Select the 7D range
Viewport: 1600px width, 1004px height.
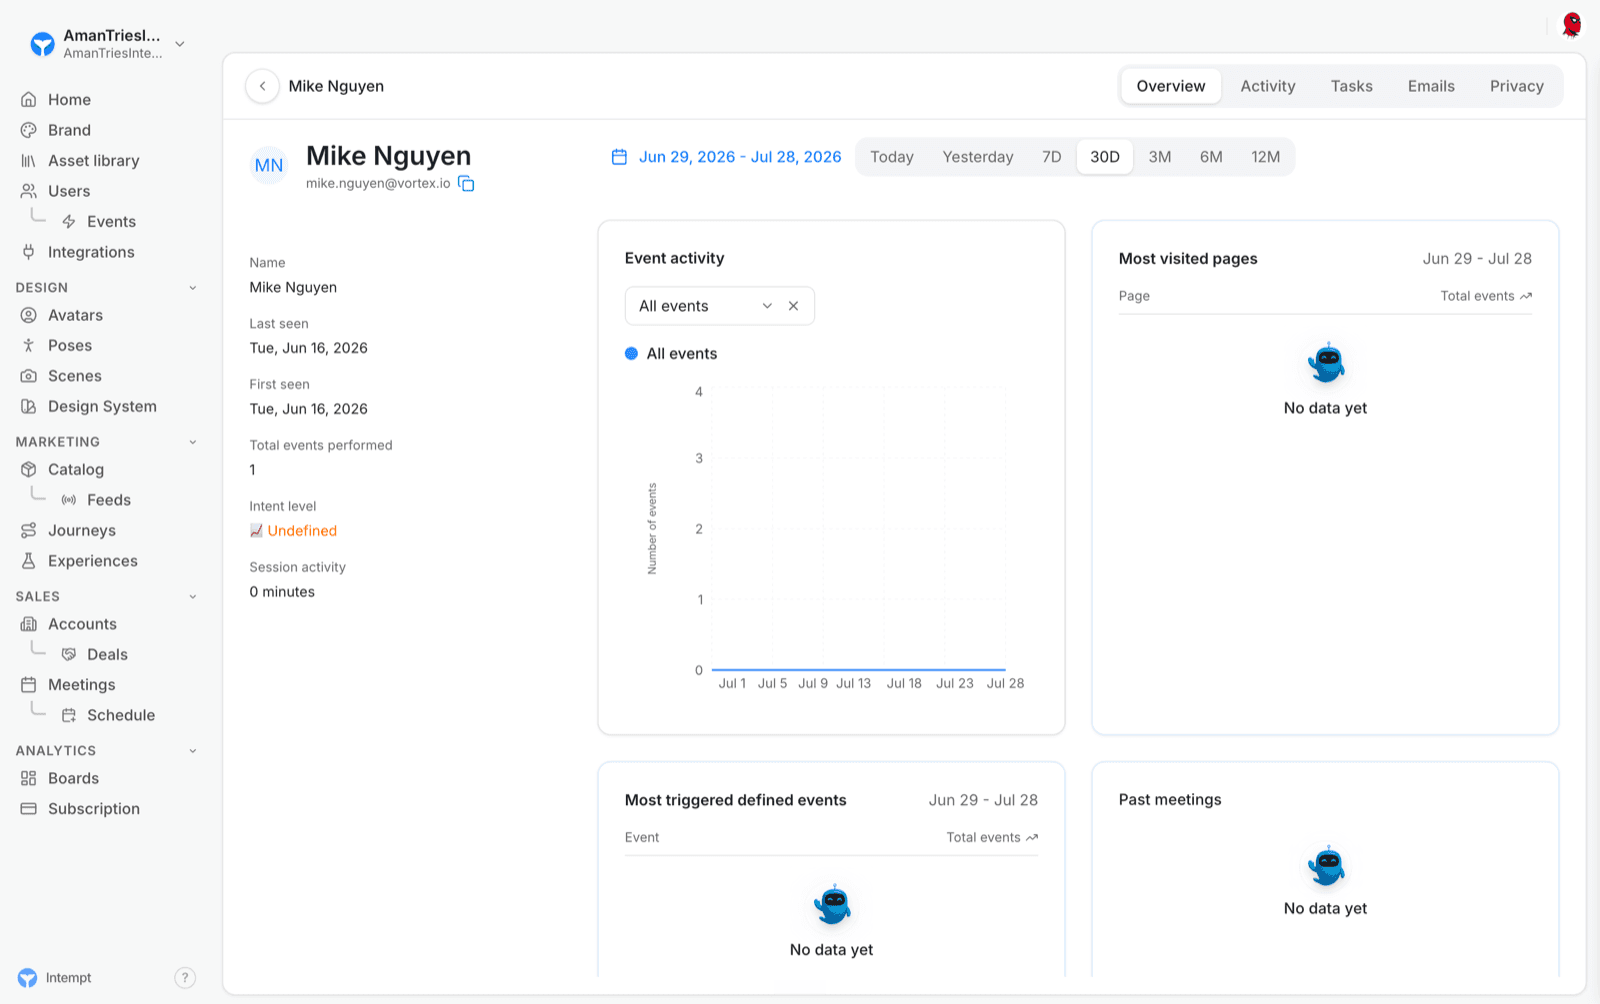tap(1051, 157)
